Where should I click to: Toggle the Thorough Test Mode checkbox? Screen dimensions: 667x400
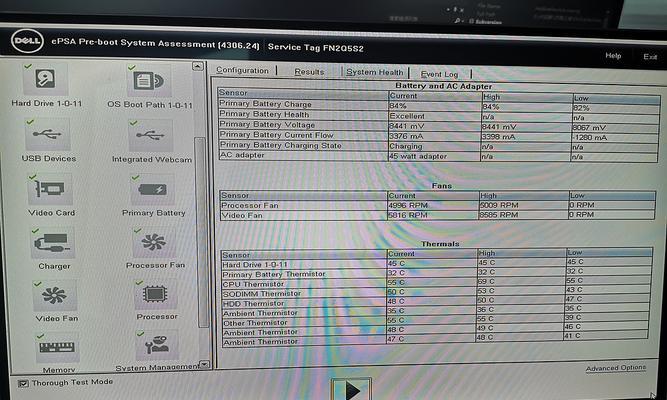coord(23,383)
